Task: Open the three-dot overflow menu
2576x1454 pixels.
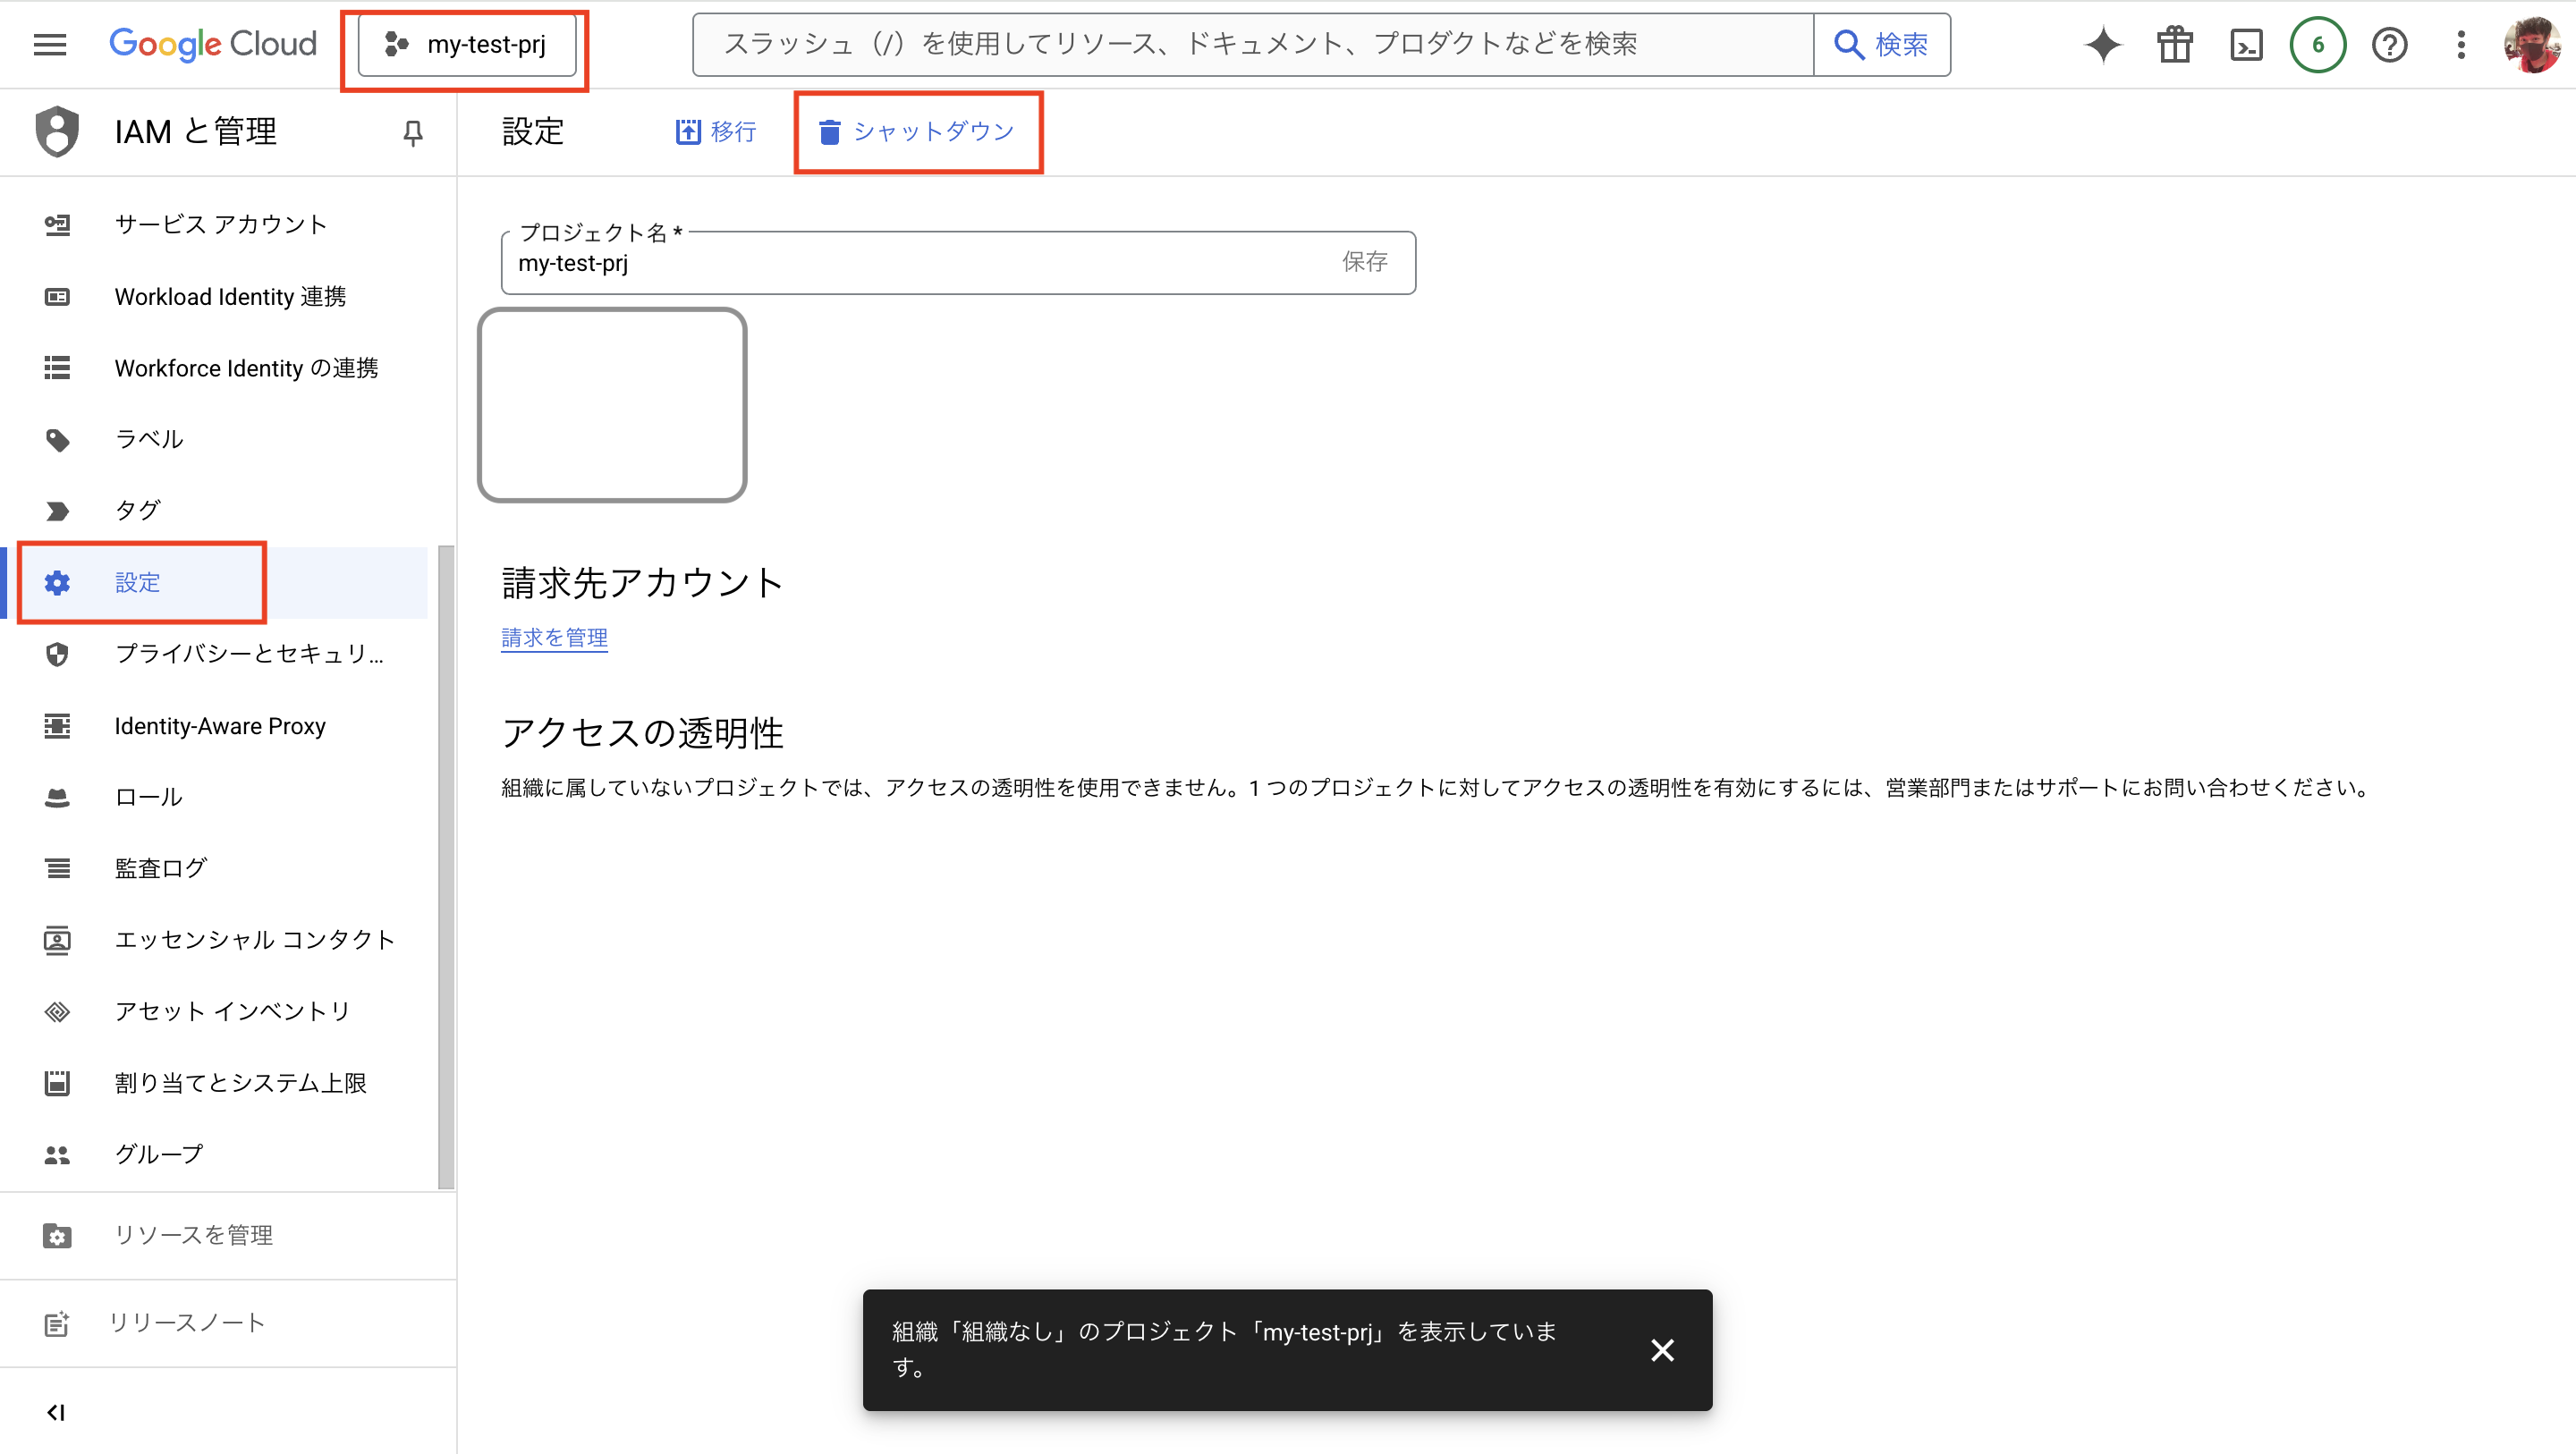Action: pos(2460,44)
